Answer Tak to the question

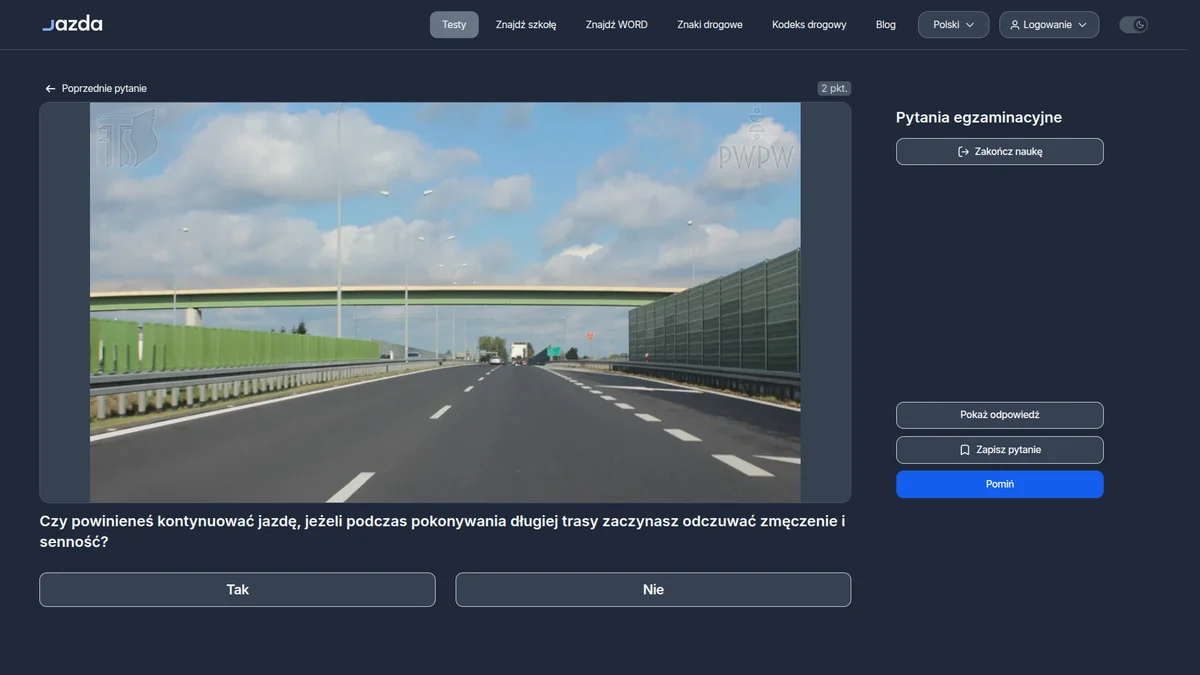coord(237,590)
